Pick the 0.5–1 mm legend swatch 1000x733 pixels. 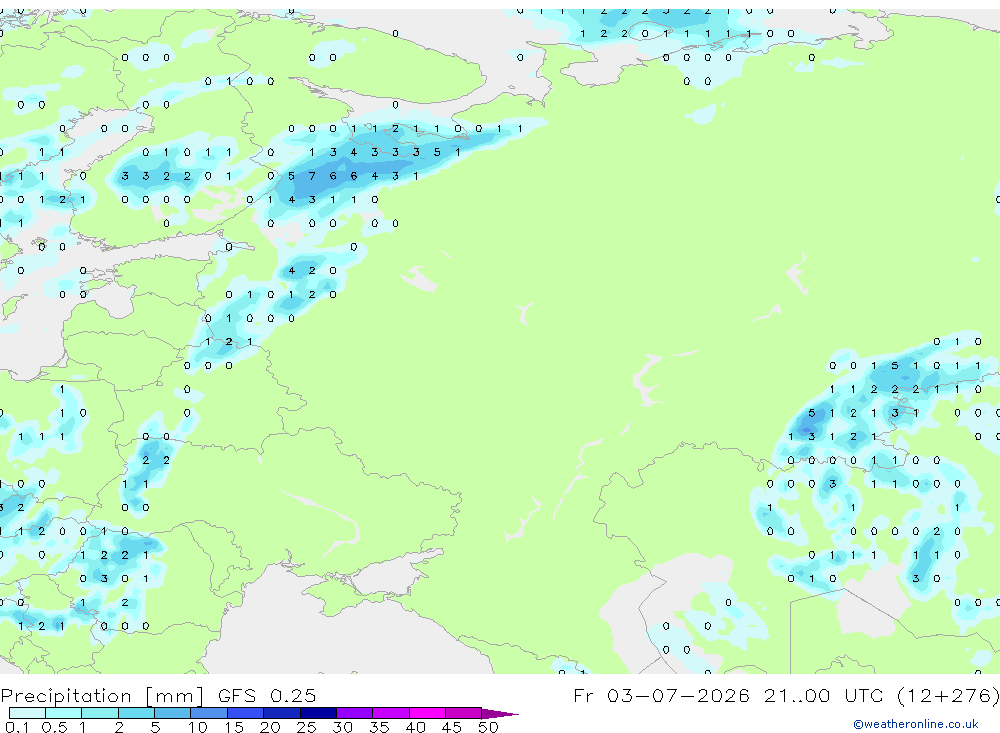(x=64, y=713)
